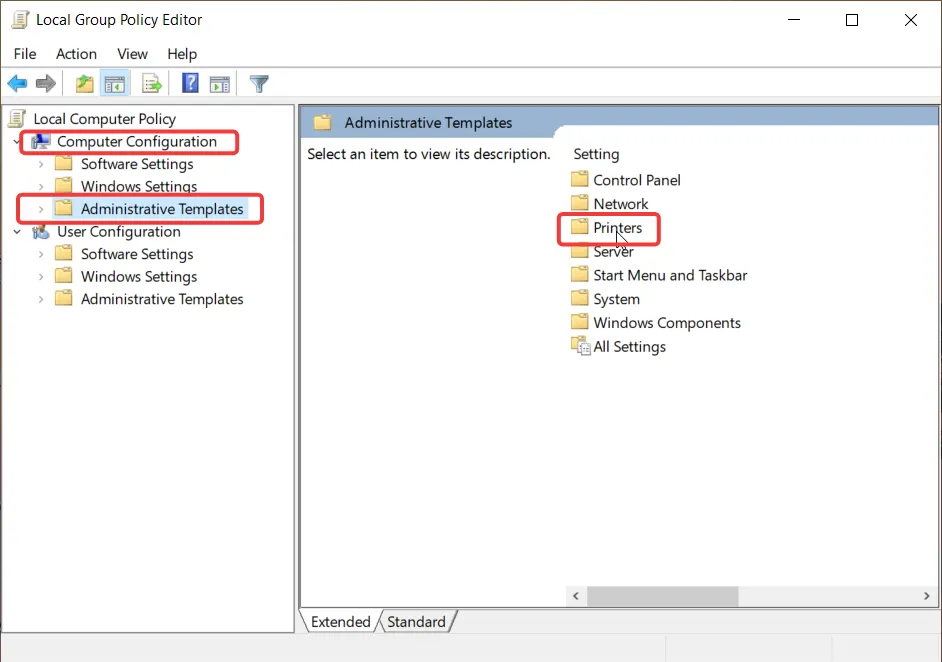Click folder icon beside Software Settings under Computer Configuration
Viewport: 942px width, 662px height.
[64, 163]
